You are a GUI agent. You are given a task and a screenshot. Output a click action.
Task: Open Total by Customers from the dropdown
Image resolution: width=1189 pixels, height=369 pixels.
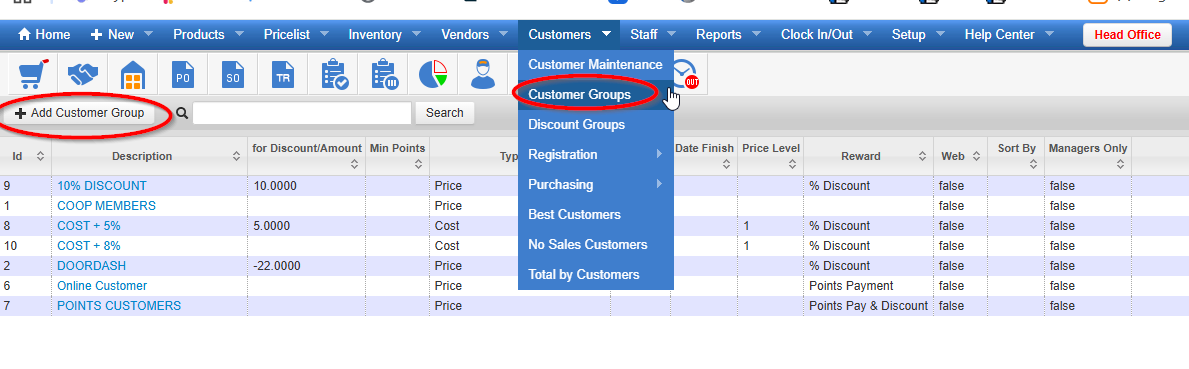point(595,274)
